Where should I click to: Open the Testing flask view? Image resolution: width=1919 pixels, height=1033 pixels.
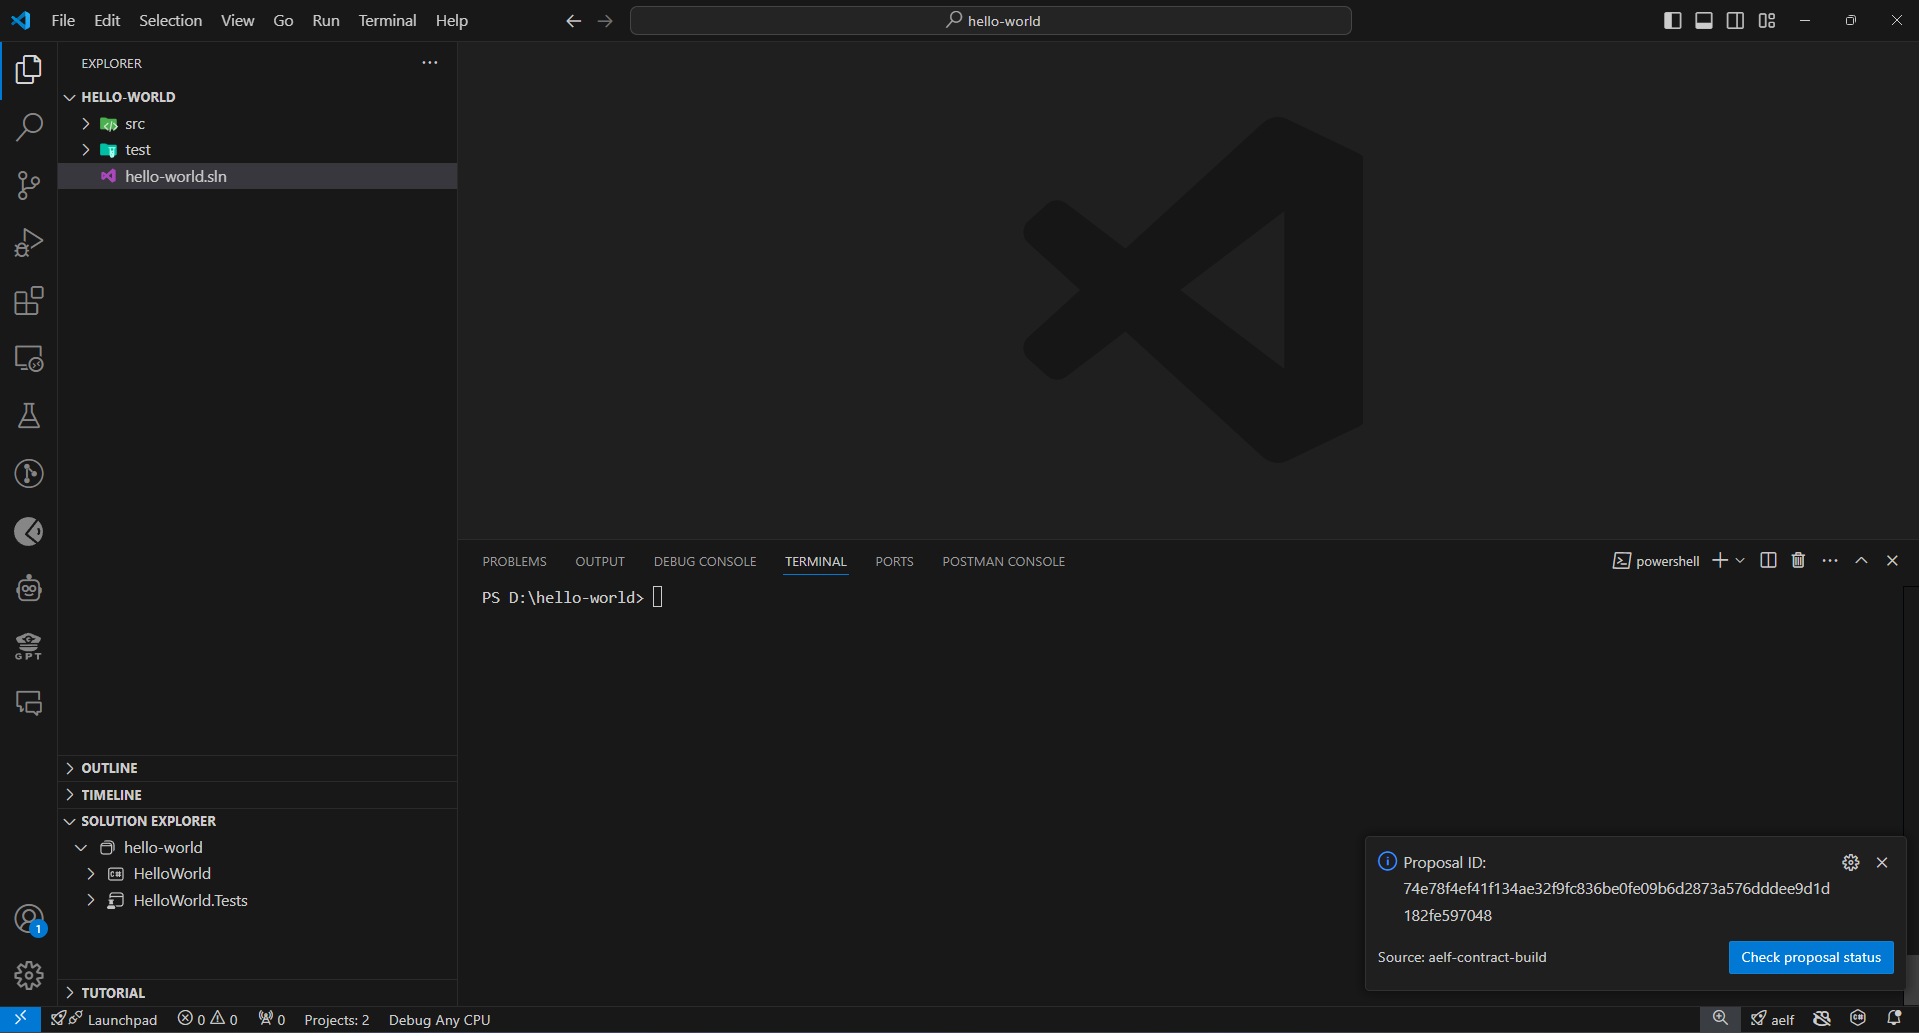[x=29, y=416]
